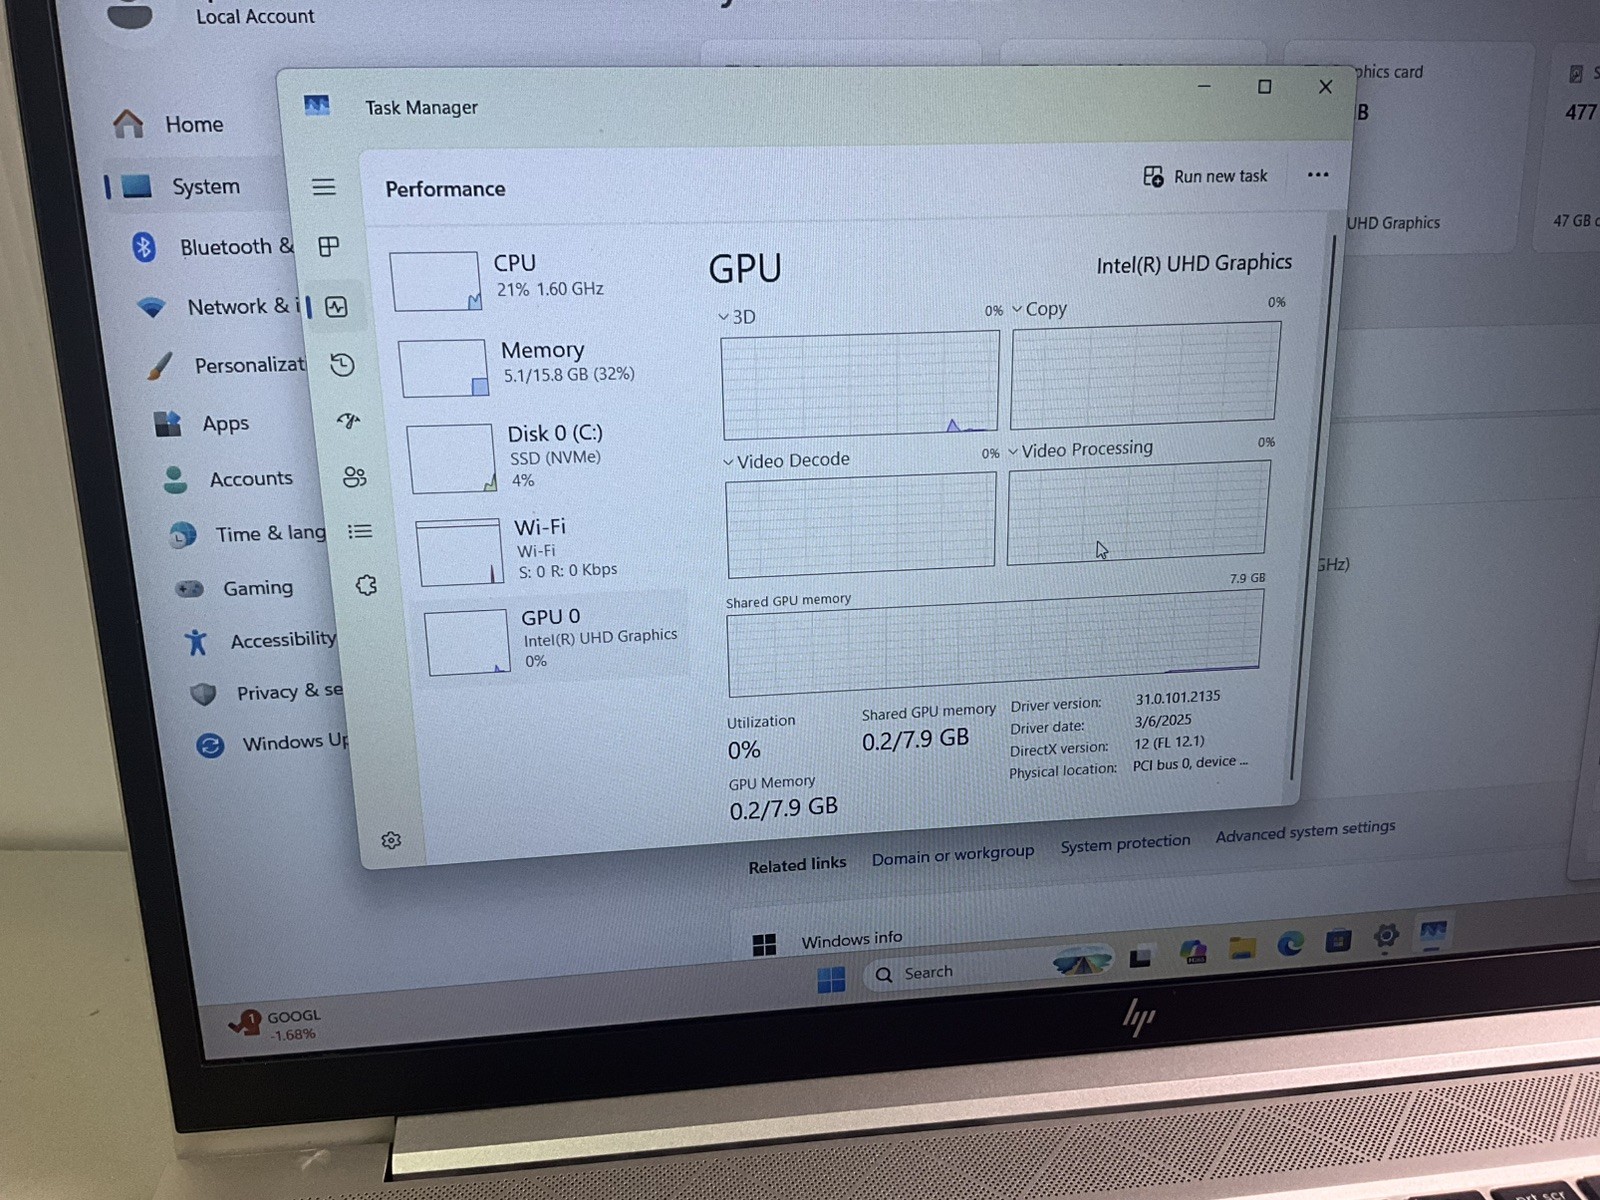Open Privacy & security in Settings
This screenshot has width=1600, height=1200.
tap(267, 692)
